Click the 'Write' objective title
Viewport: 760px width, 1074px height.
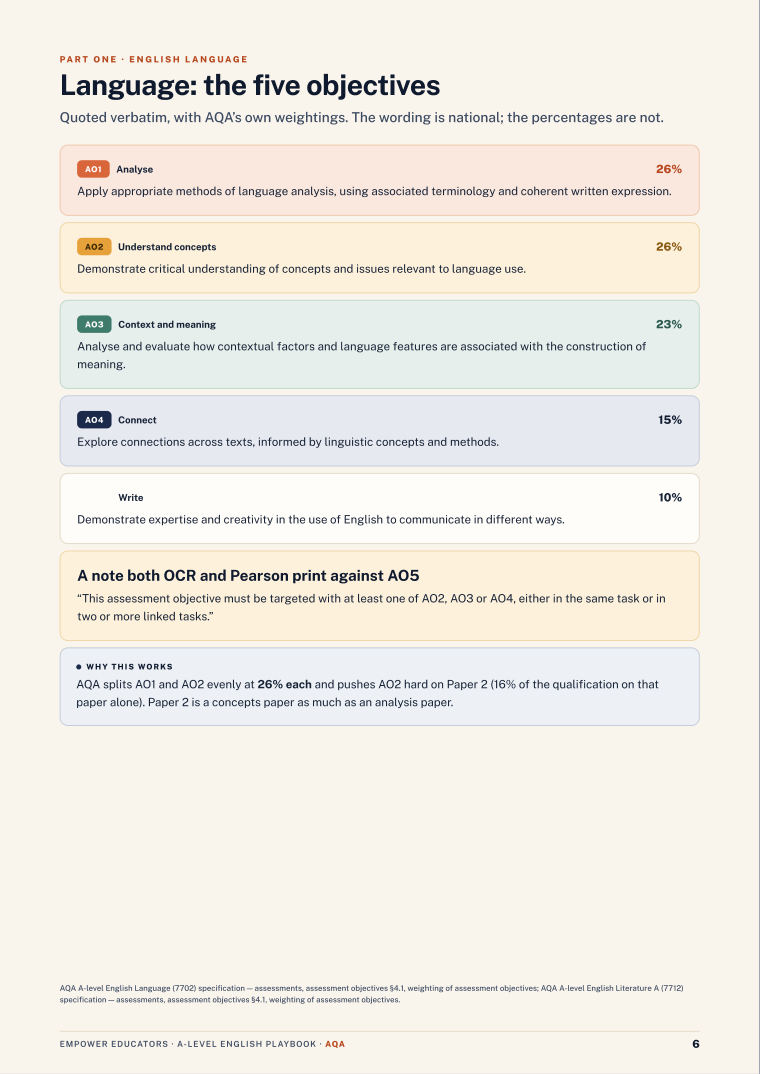(x=131, y=498)
